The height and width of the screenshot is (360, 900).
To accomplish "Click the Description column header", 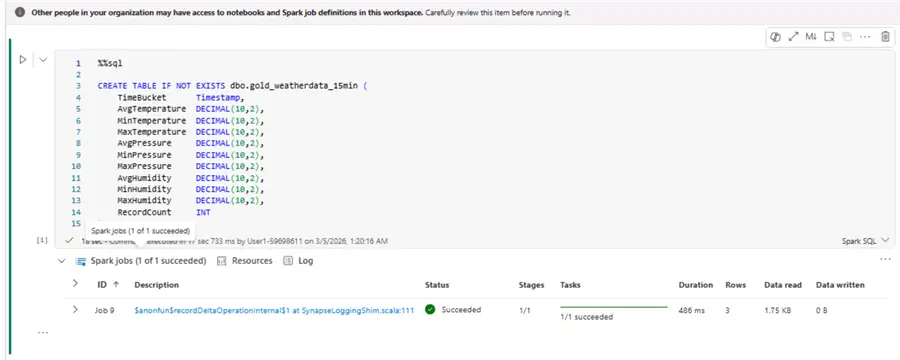I will pyautogui.click(x=157, y=285).
